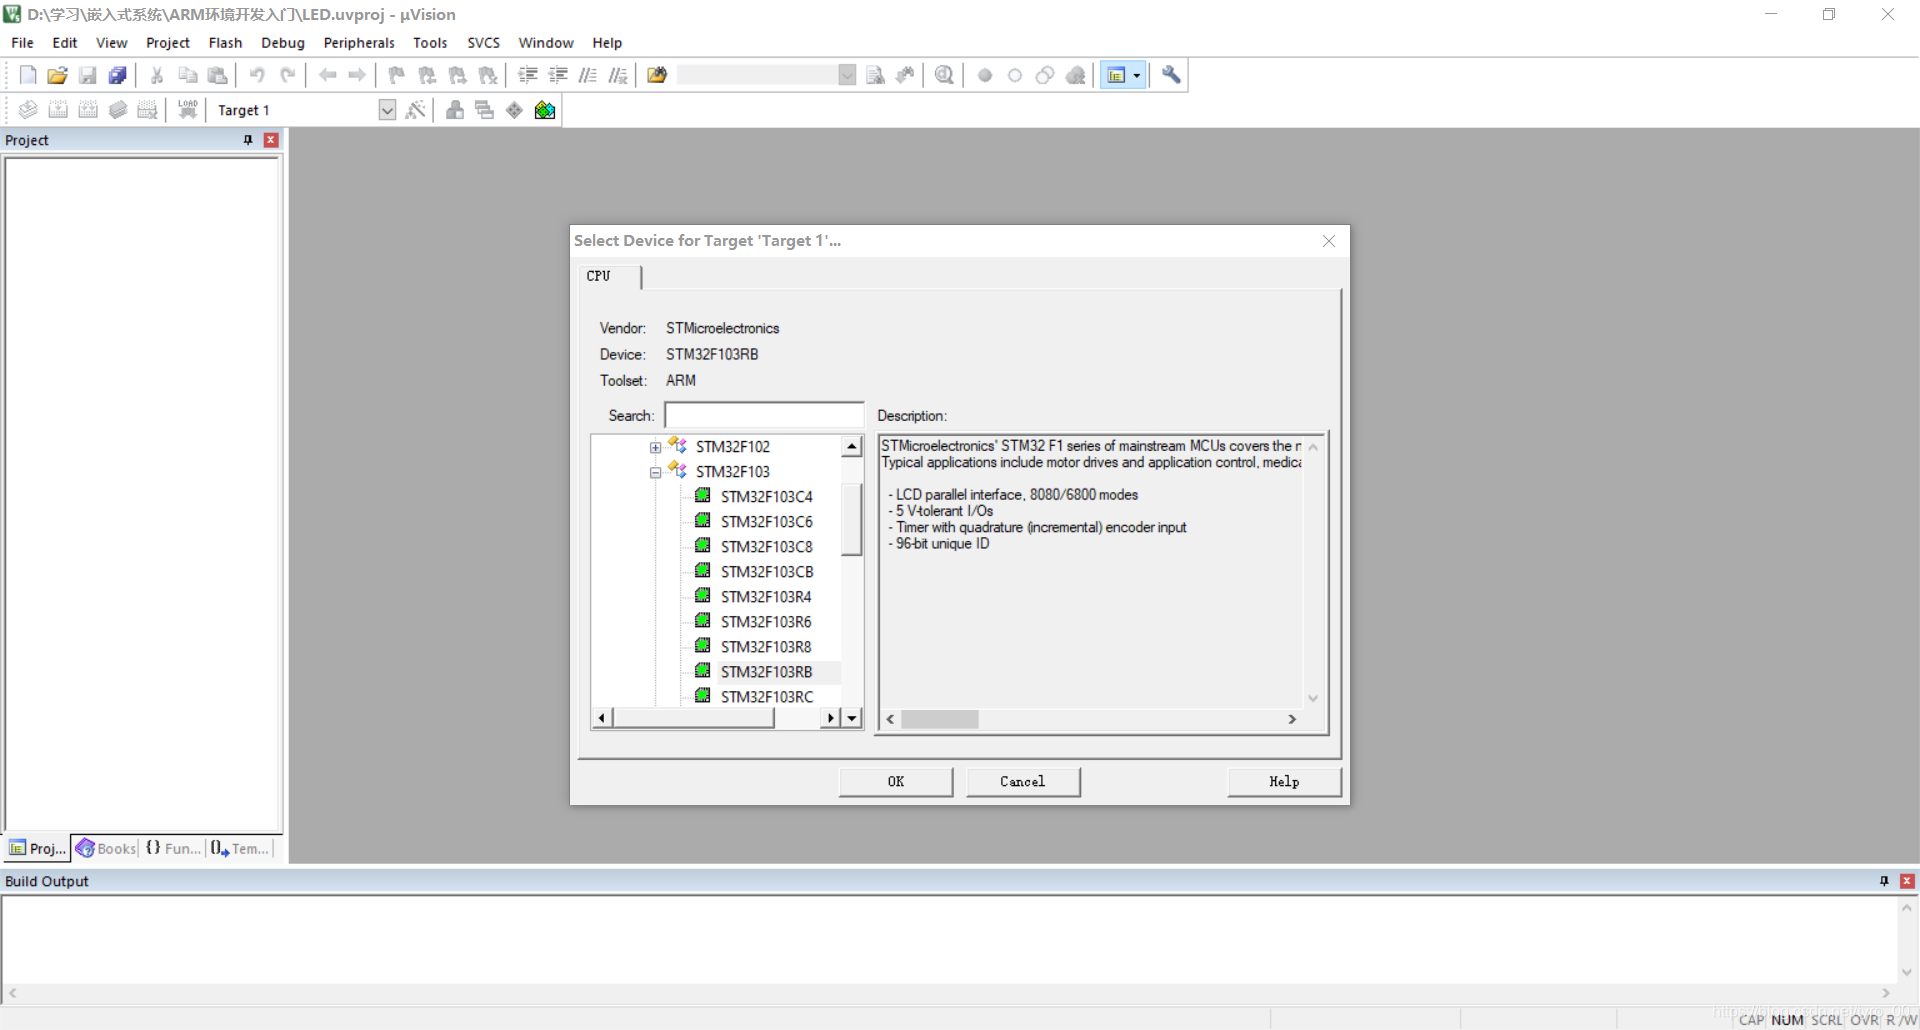This screenshot has width=1920, height=1030.
Task: Click the device tree vertical scrollbar thumb
Action: 851,520
